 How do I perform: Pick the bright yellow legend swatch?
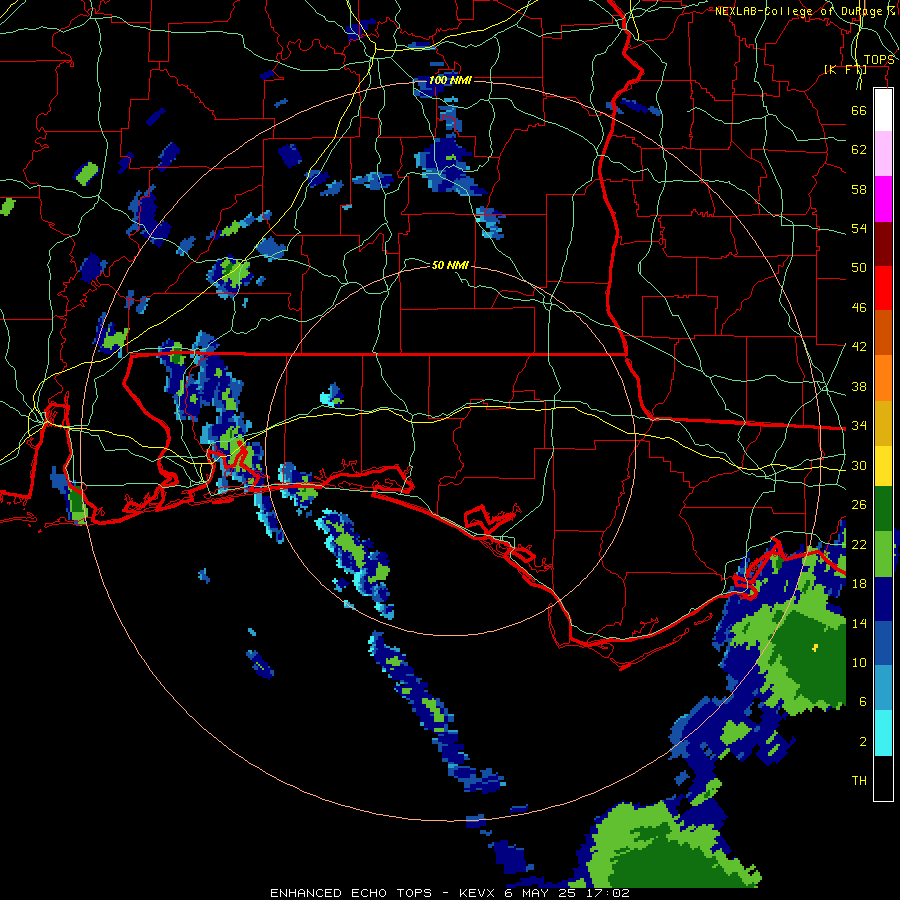click(x=883, y=465)
